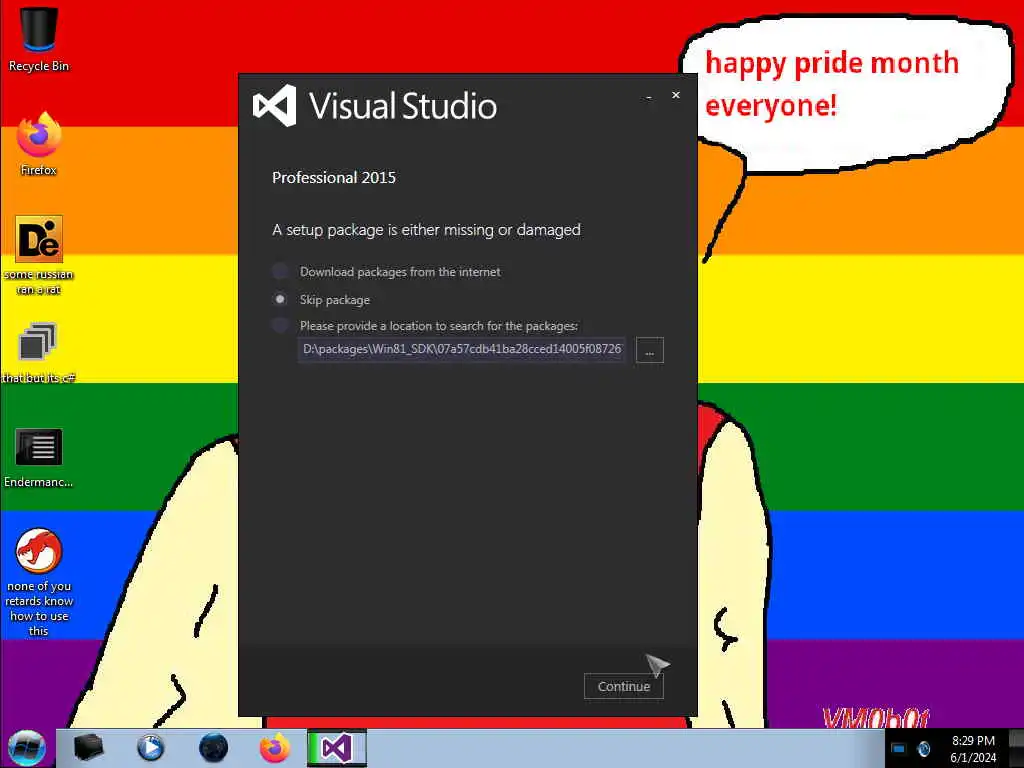Select the 'that but its c#' desktop icon
Image resolution: width=1024 pixels, height=768 pixels.
[39, 353]
